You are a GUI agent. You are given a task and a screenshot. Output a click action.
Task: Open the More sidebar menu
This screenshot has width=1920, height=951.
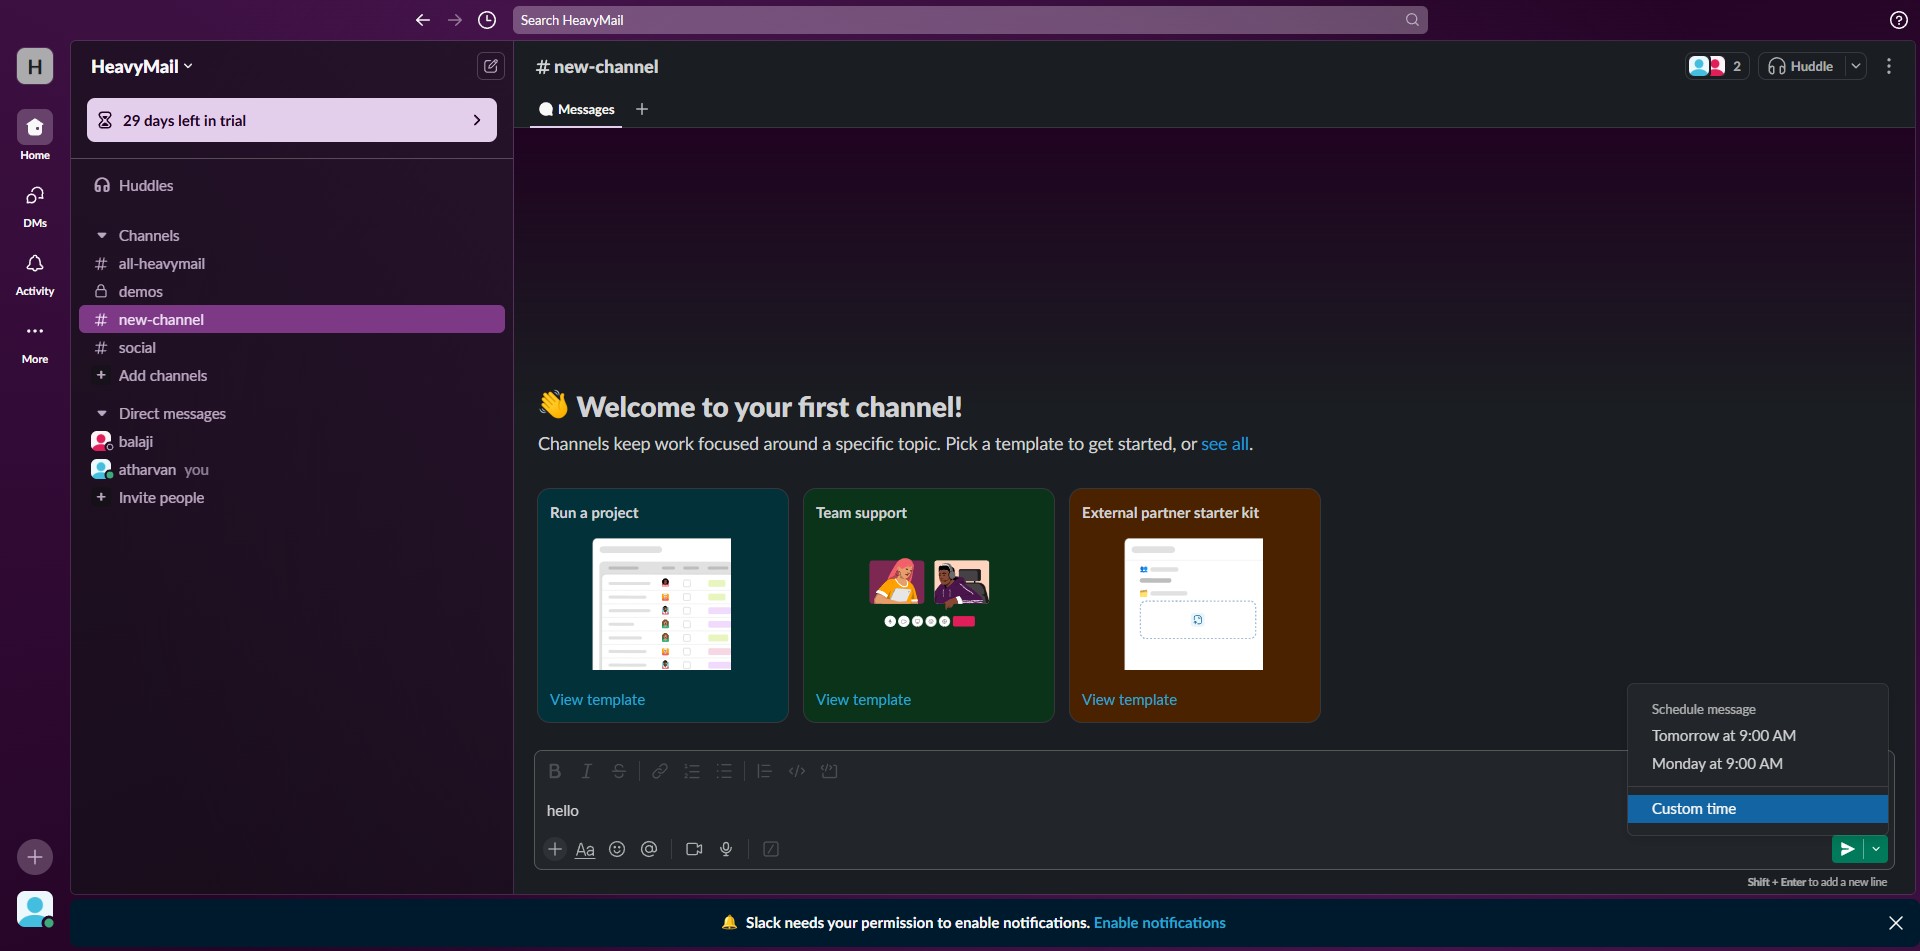tap(35, 341)
